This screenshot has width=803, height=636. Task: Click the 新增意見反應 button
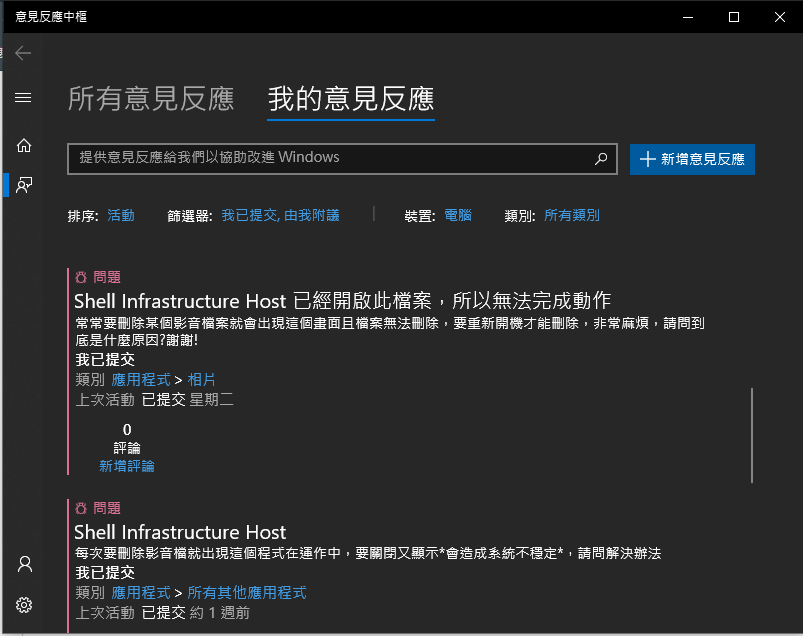click(692, 159)
